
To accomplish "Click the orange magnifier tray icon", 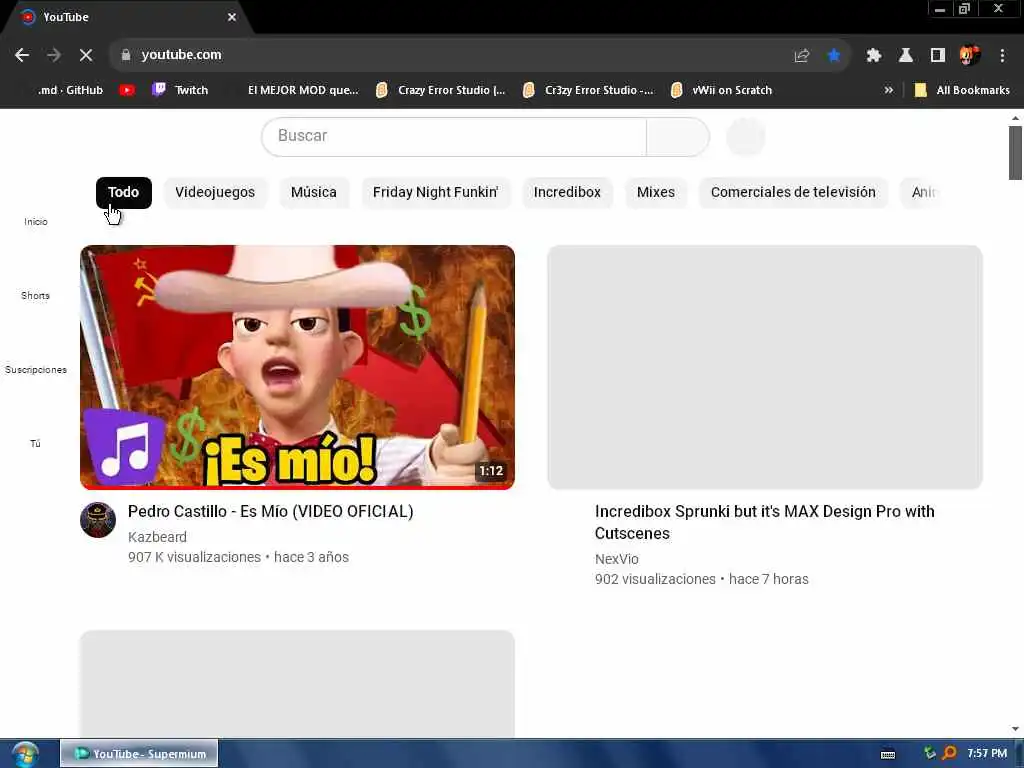I will click(949, 754).
